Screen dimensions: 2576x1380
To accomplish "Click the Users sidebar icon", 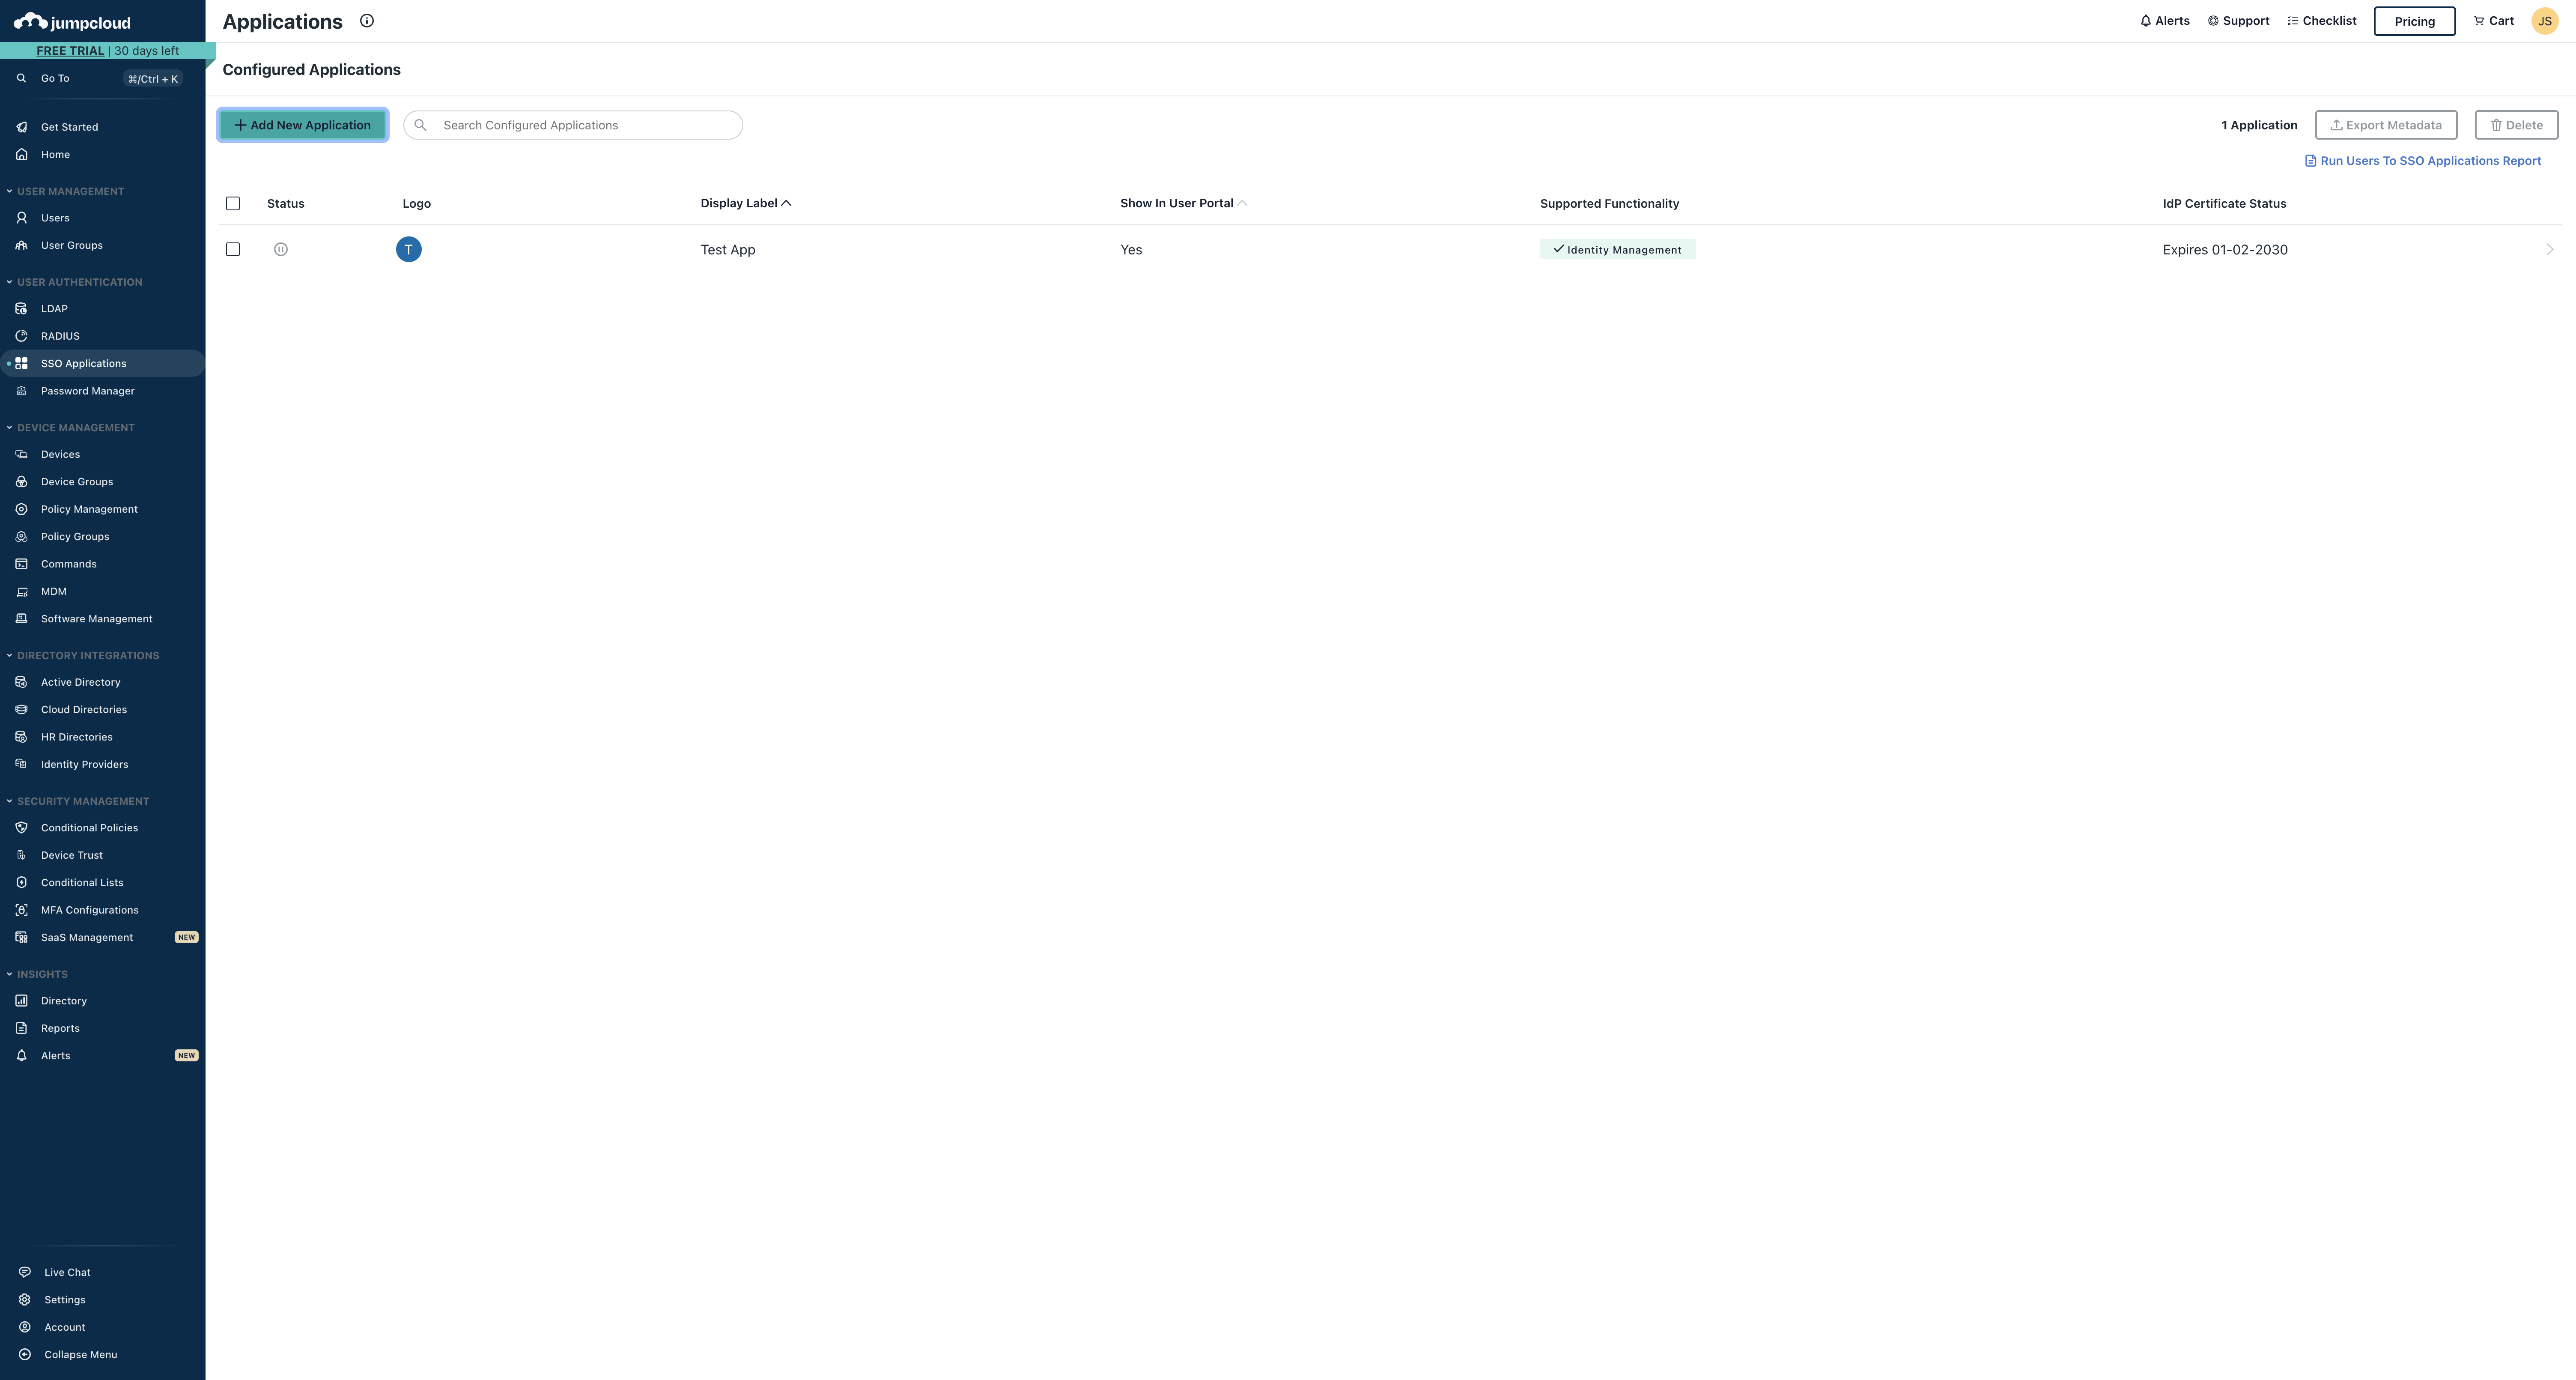I will pos(21,218).
